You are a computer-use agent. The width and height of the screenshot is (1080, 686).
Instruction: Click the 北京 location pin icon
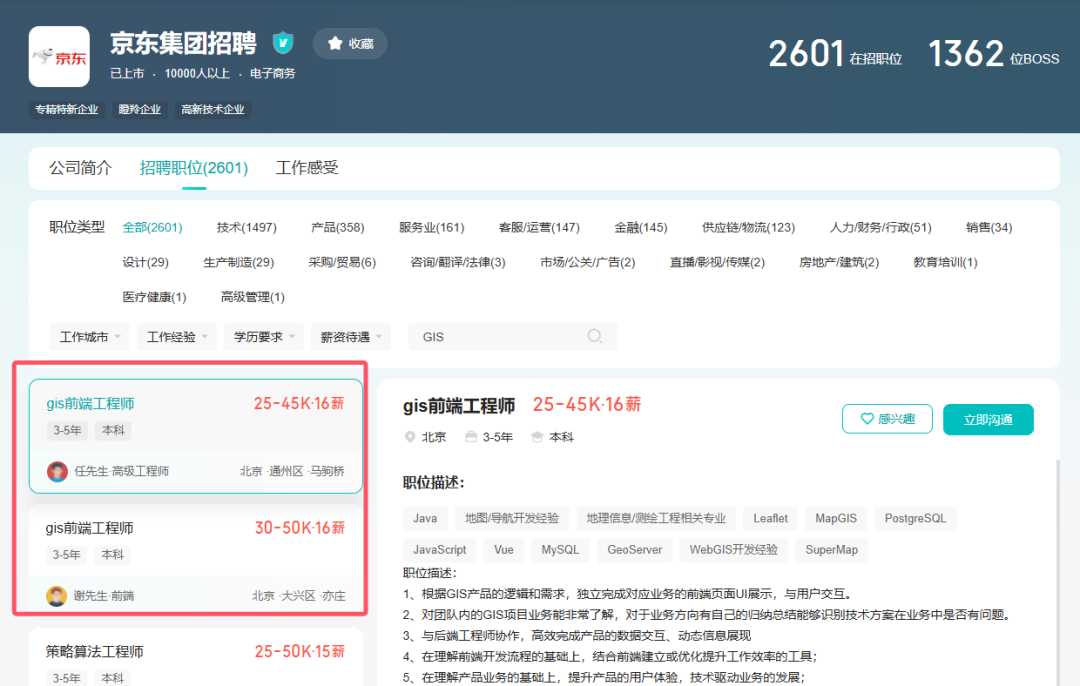pyautogui.click(x=410, y=437)
